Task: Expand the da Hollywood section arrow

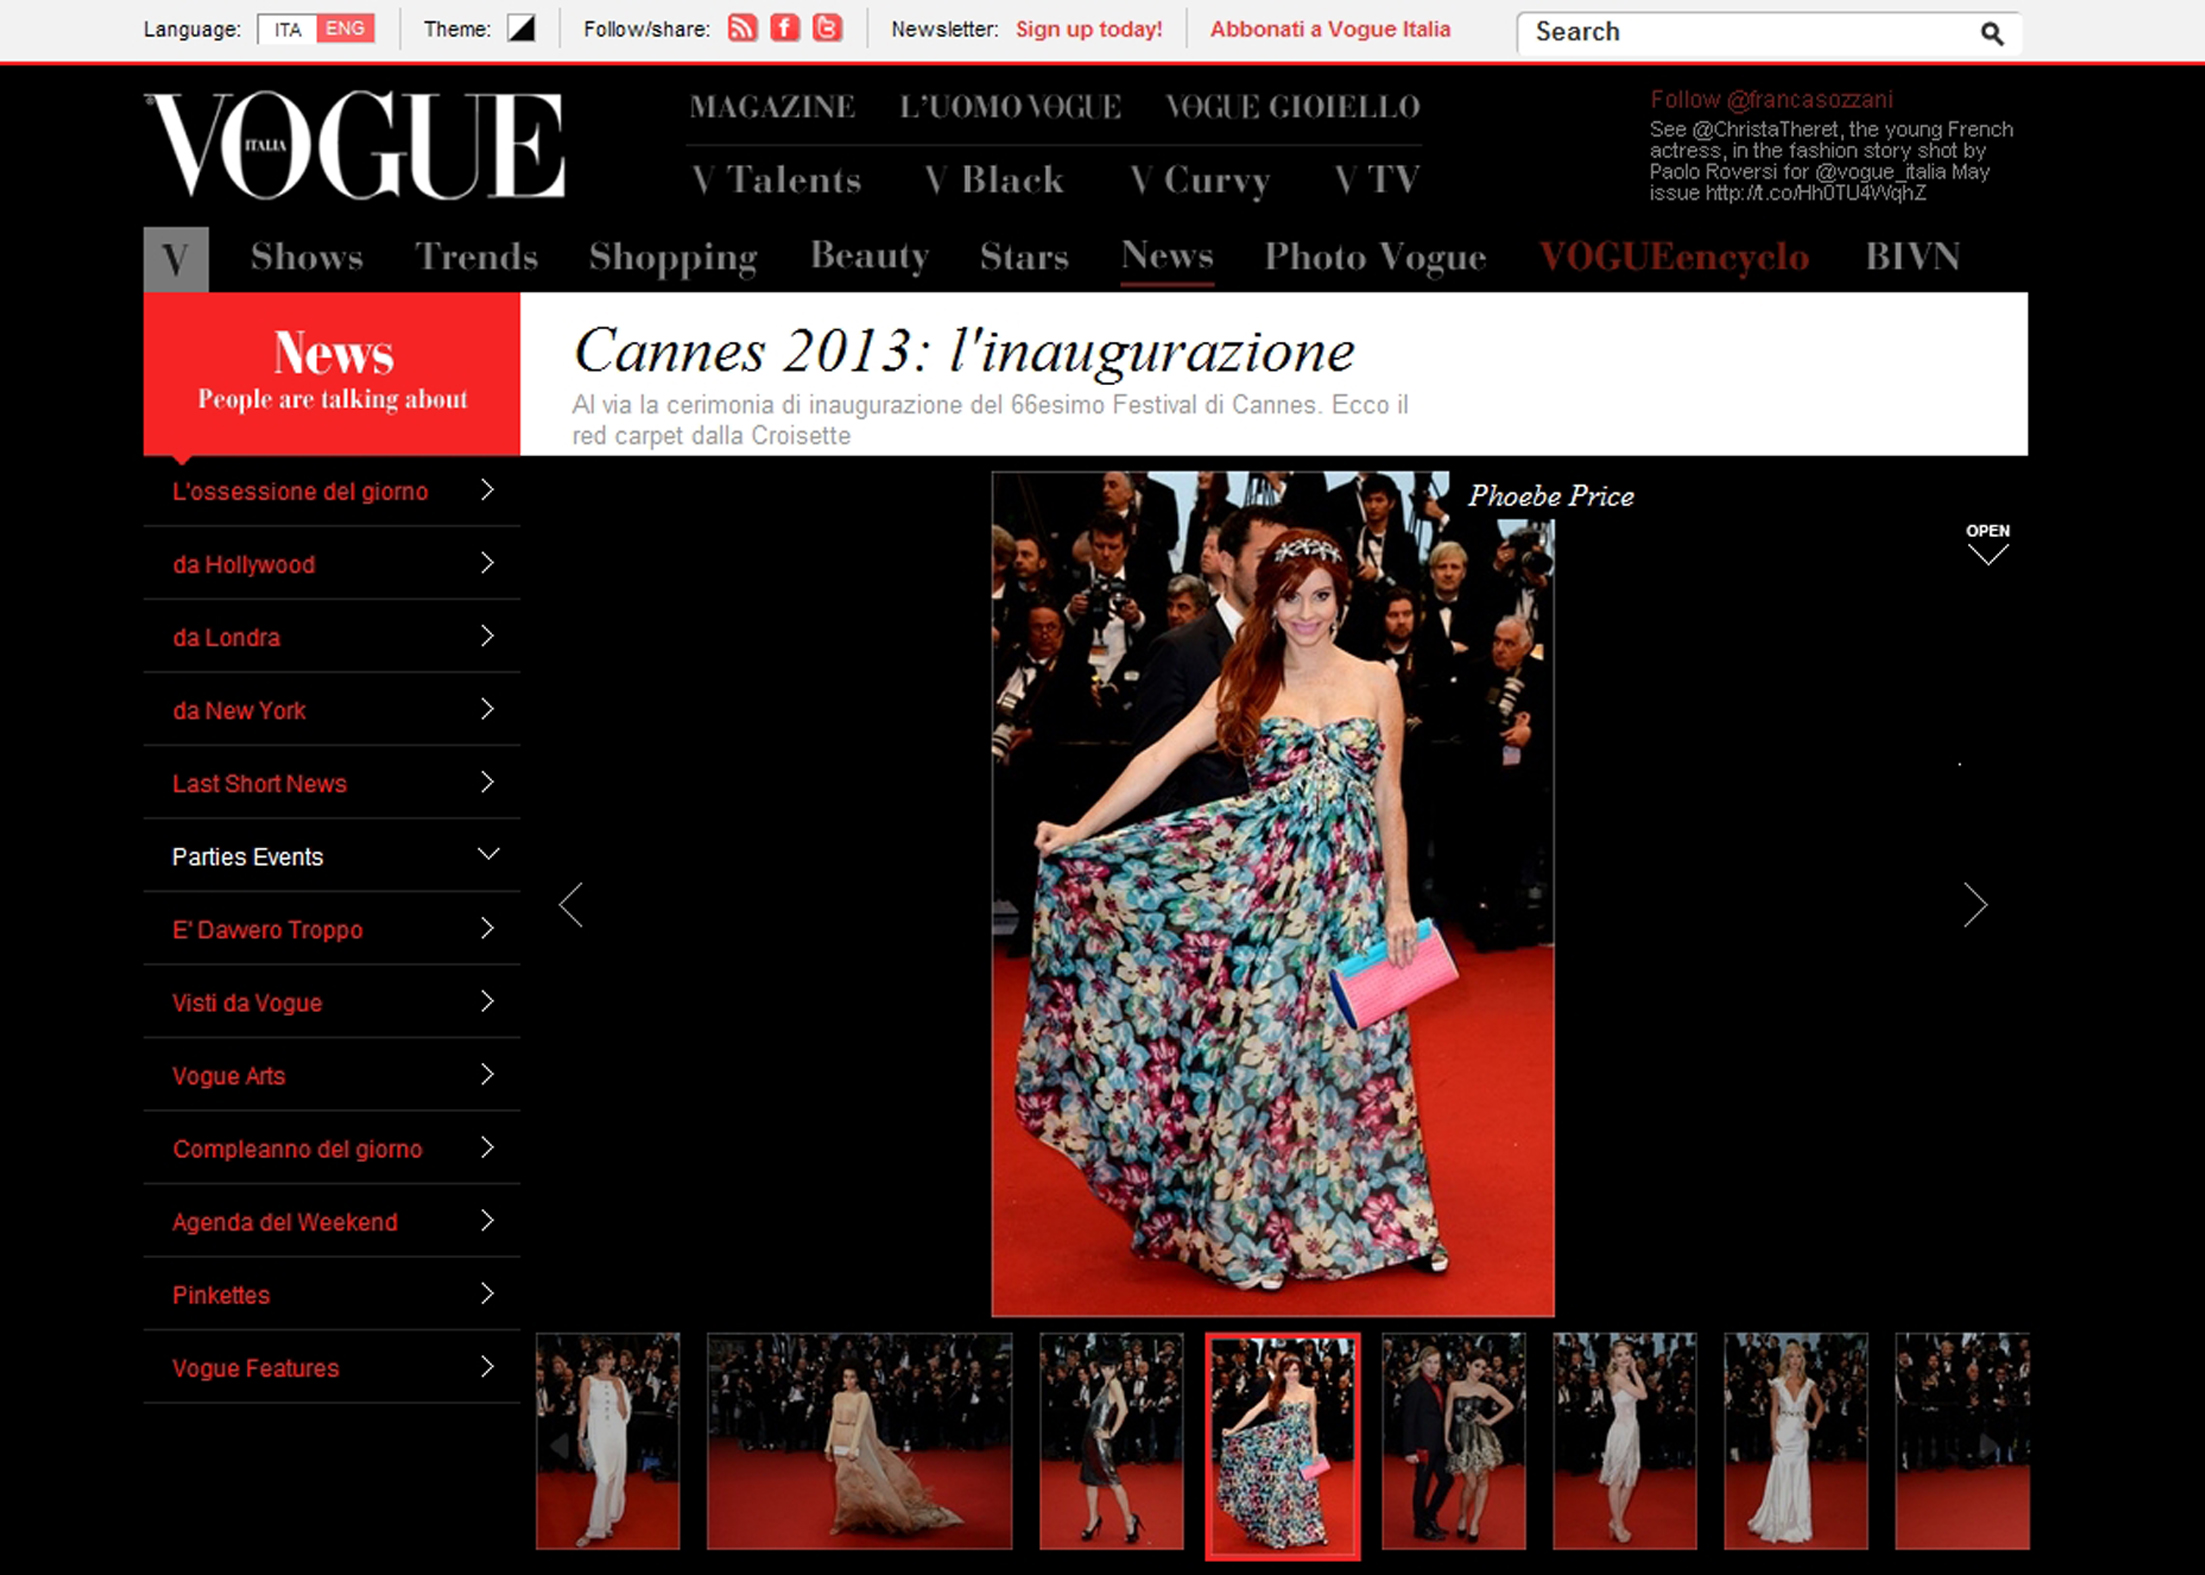Action: point(488,563)
